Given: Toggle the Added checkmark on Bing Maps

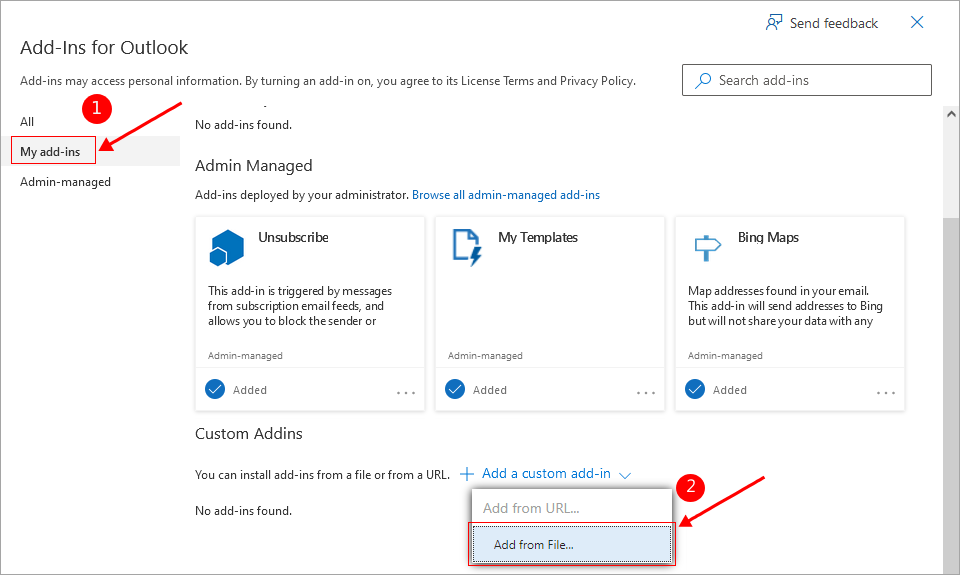Looking at the screenshot, I should coord(695,389).
